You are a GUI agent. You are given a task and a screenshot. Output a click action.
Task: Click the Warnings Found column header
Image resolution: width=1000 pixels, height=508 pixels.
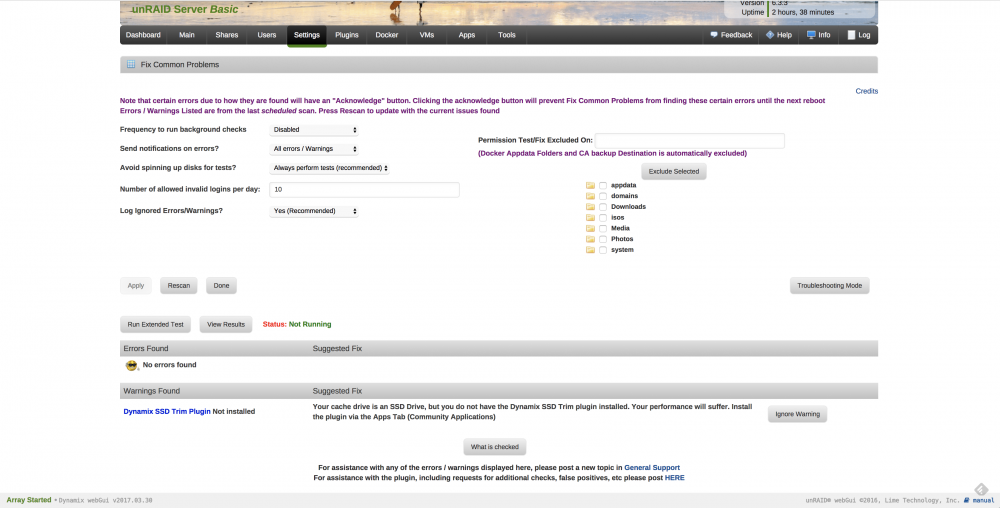152,391
